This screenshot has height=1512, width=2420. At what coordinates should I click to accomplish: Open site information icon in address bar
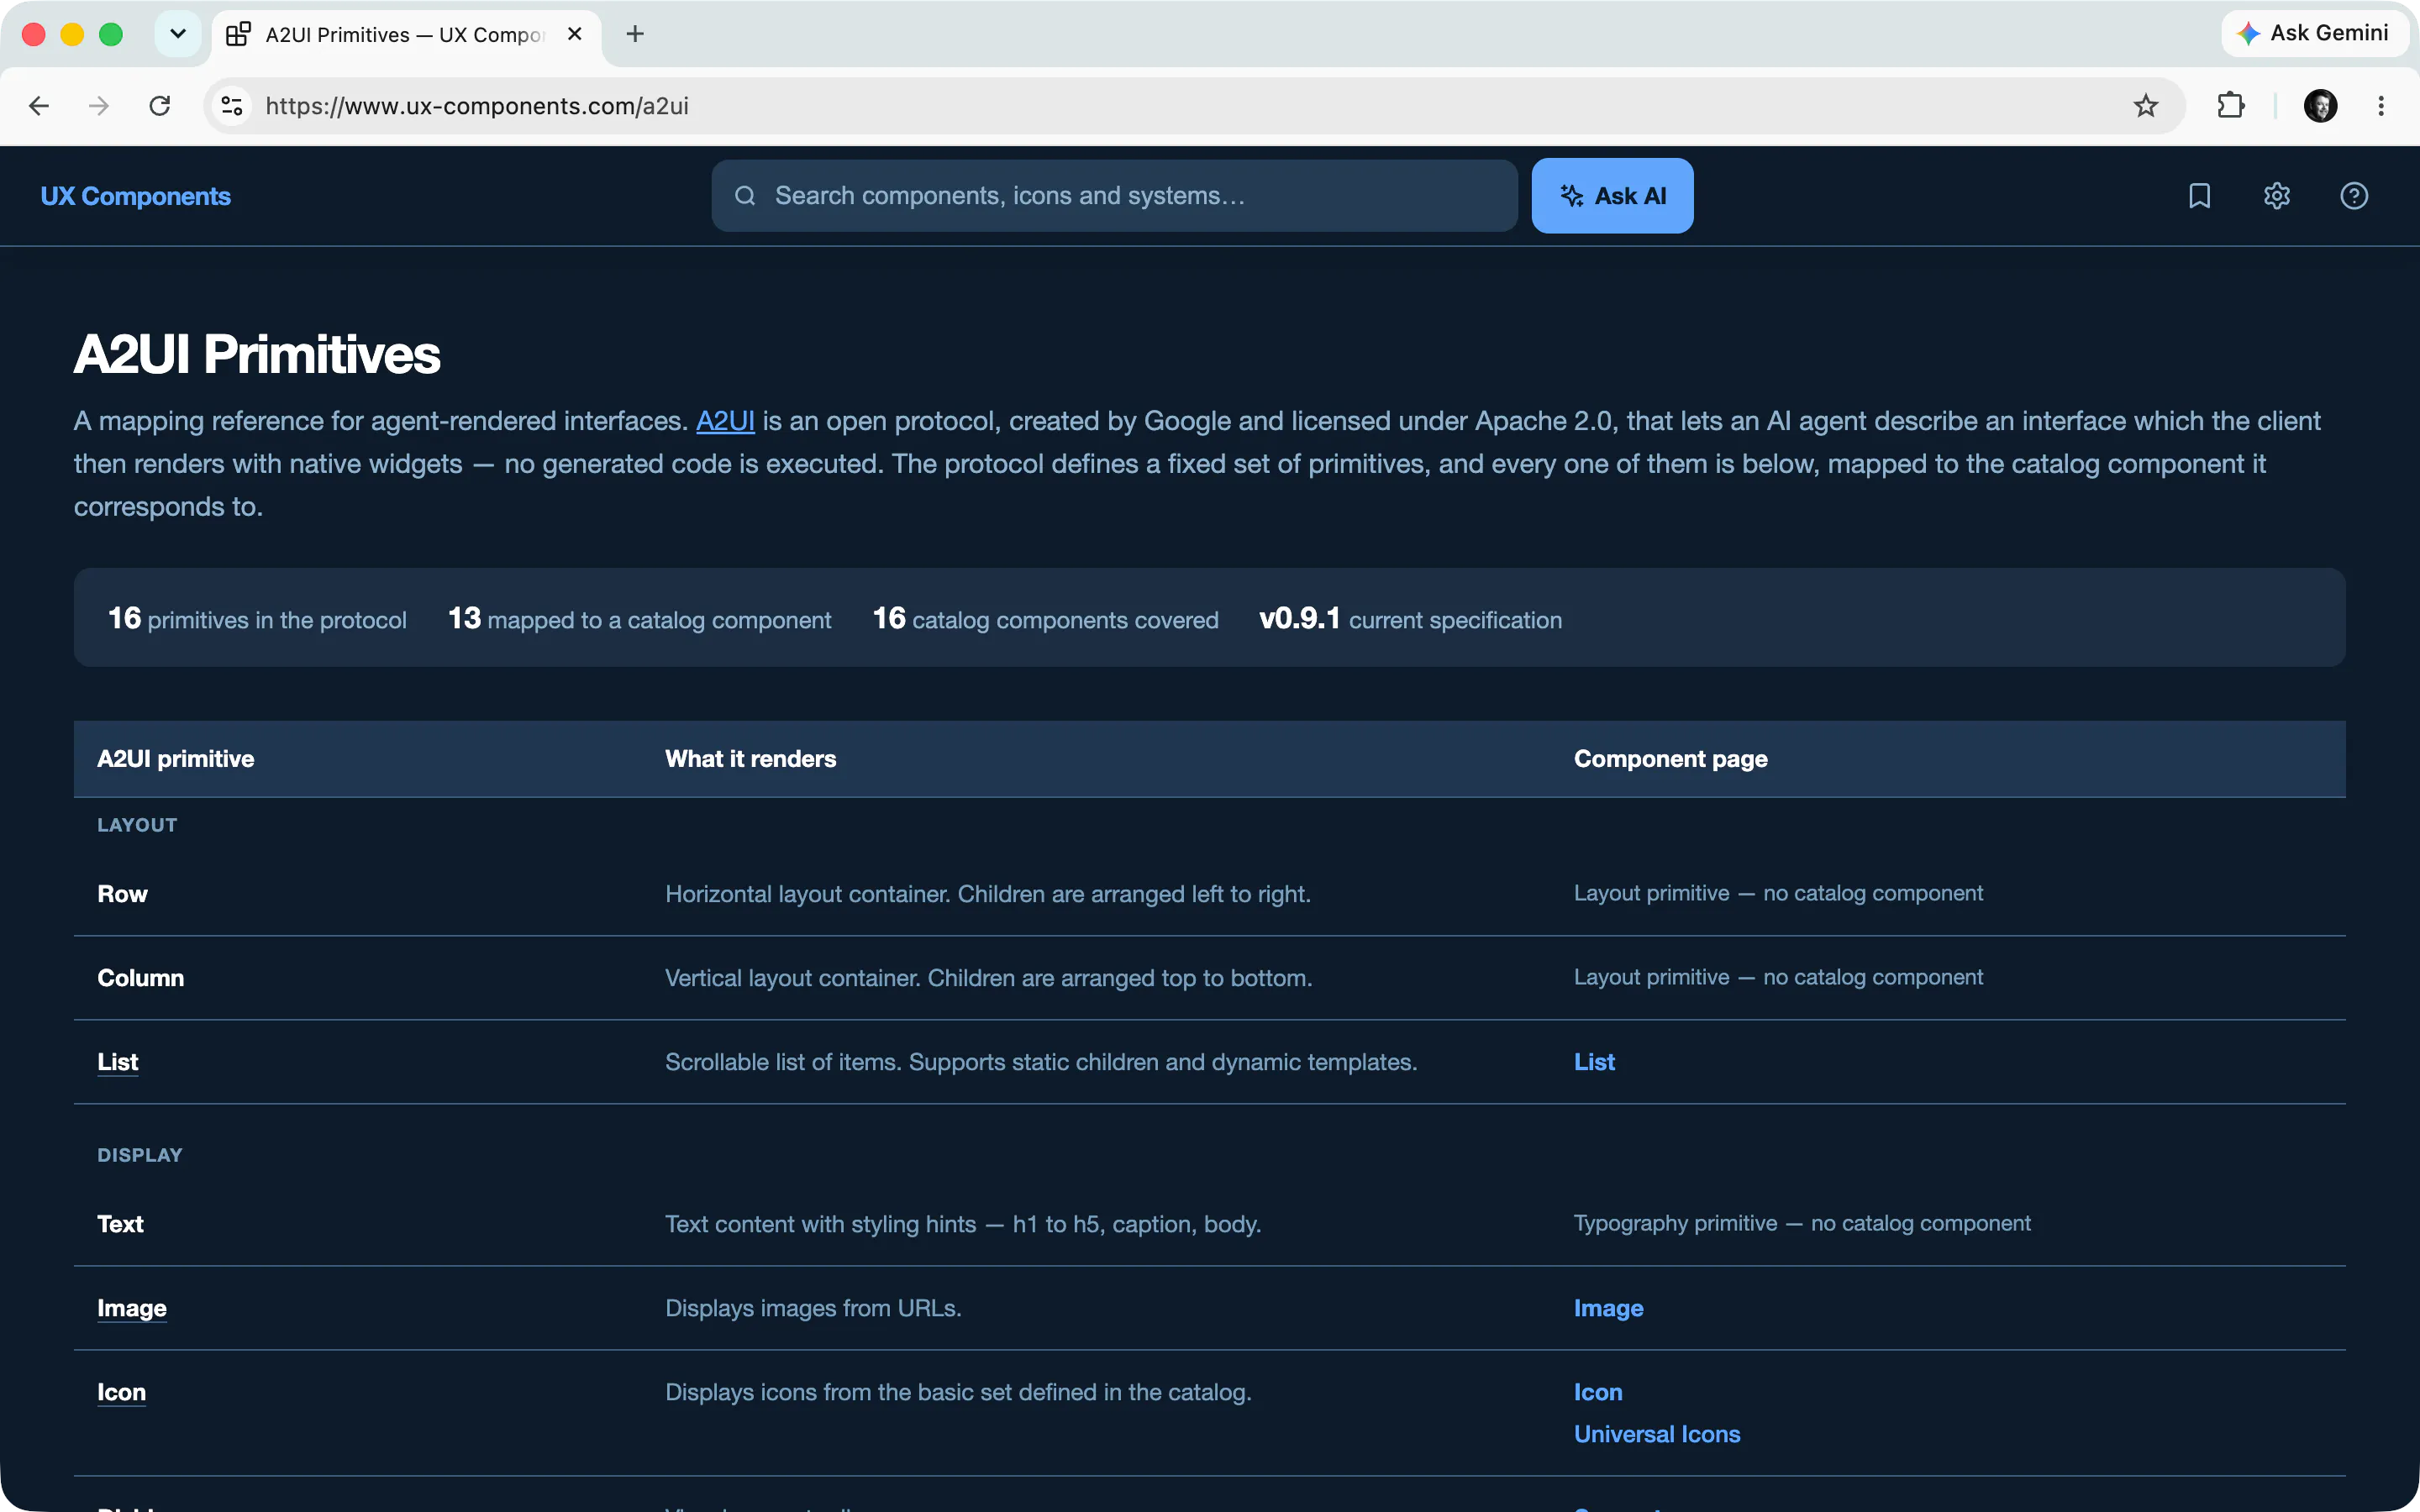232,106
